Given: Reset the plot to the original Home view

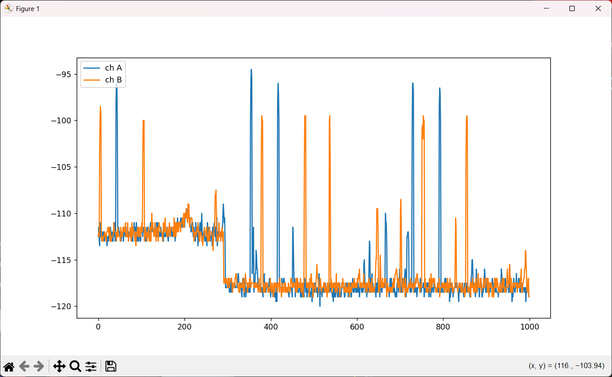Looking at the screenshot, I should coord(9,366).
